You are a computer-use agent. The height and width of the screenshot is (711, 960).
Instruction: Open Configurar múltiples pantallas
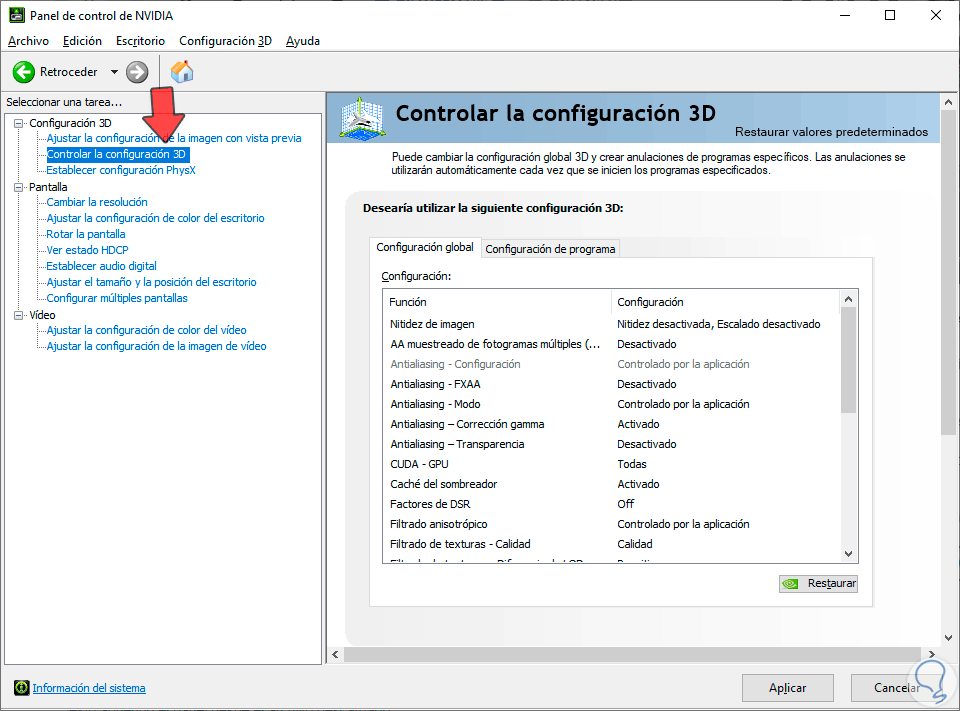117,298
